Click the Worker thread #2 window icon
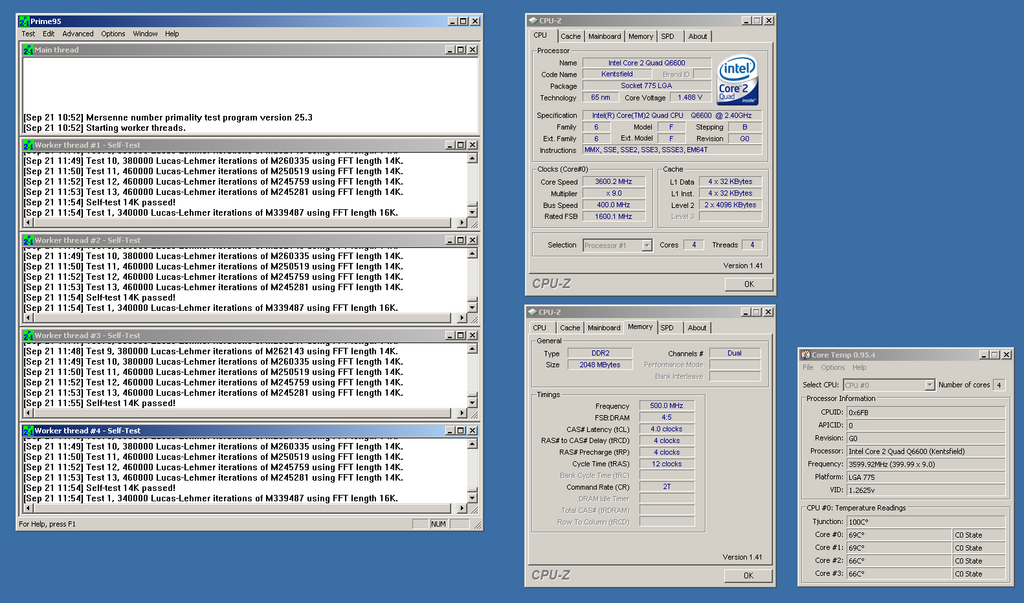The width and height of the screenshot is (1024, 603). click(28, 240)
